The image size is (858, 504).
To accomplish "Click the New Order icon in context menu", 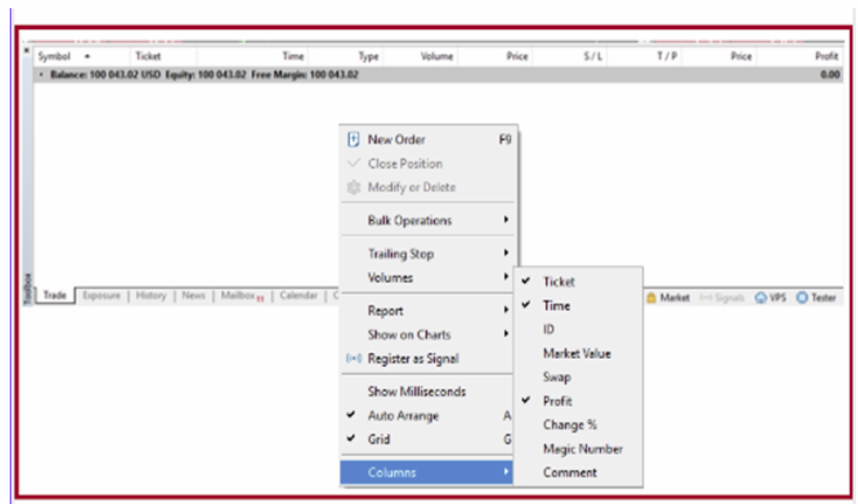I will coord(352,140).
